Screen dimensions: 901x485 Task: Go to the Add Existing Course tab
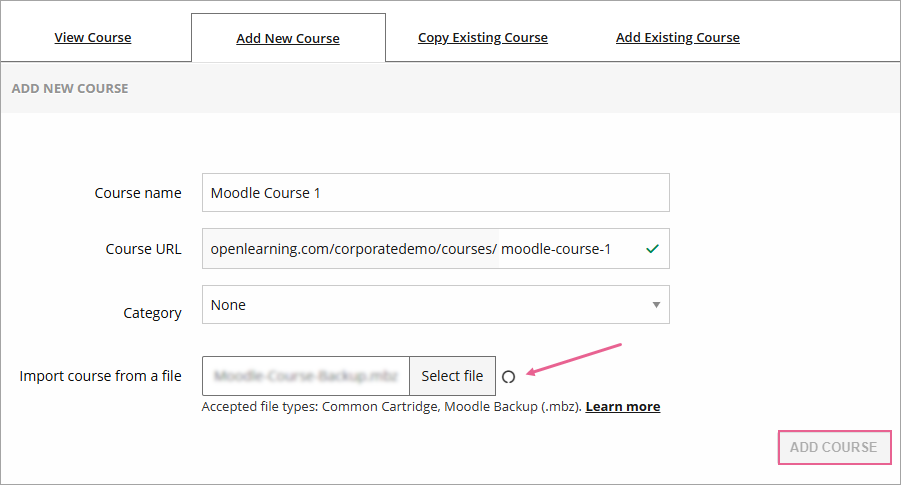point(678,38)
